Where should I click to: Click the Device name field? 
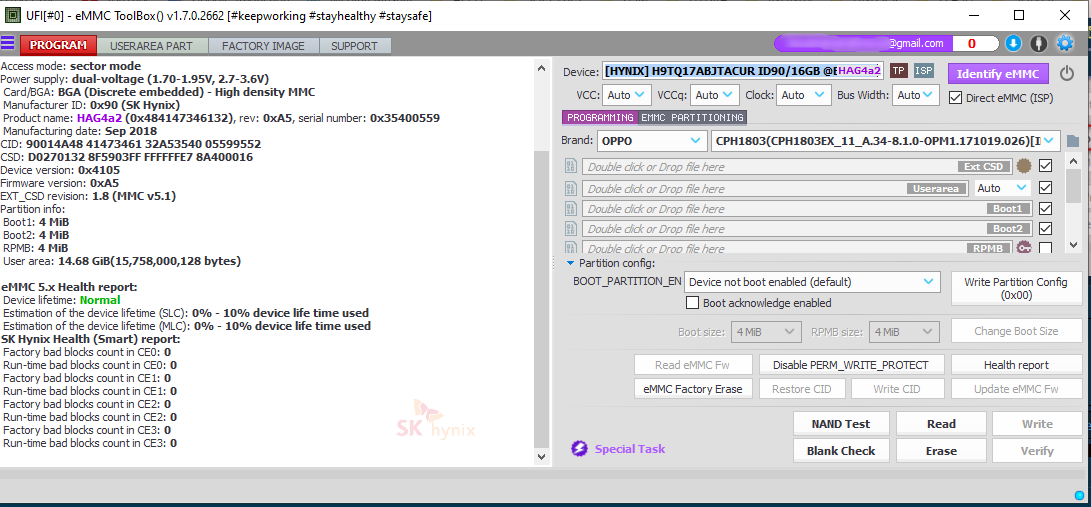point(743,71)
